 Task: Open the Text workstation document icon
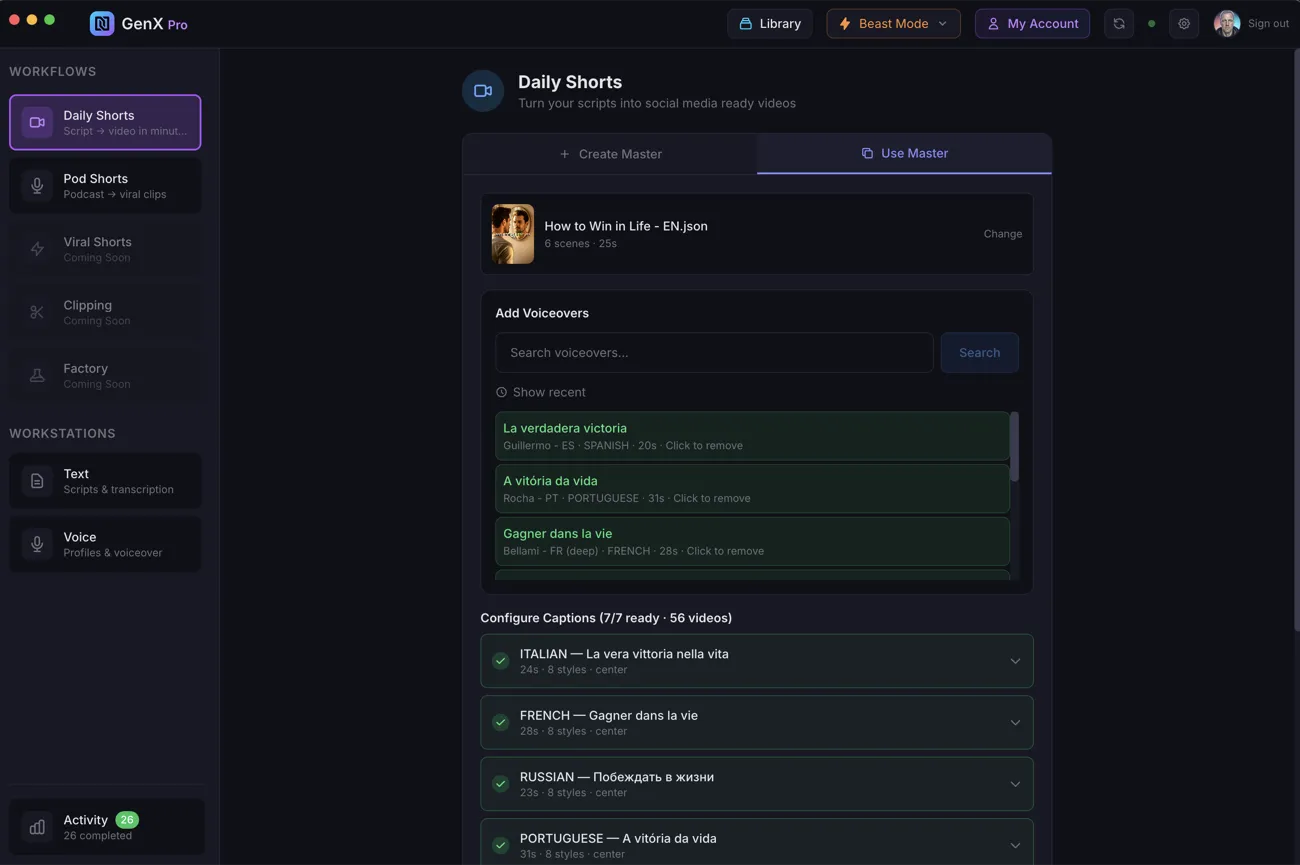pyautogui.click(x=37, y=480)
